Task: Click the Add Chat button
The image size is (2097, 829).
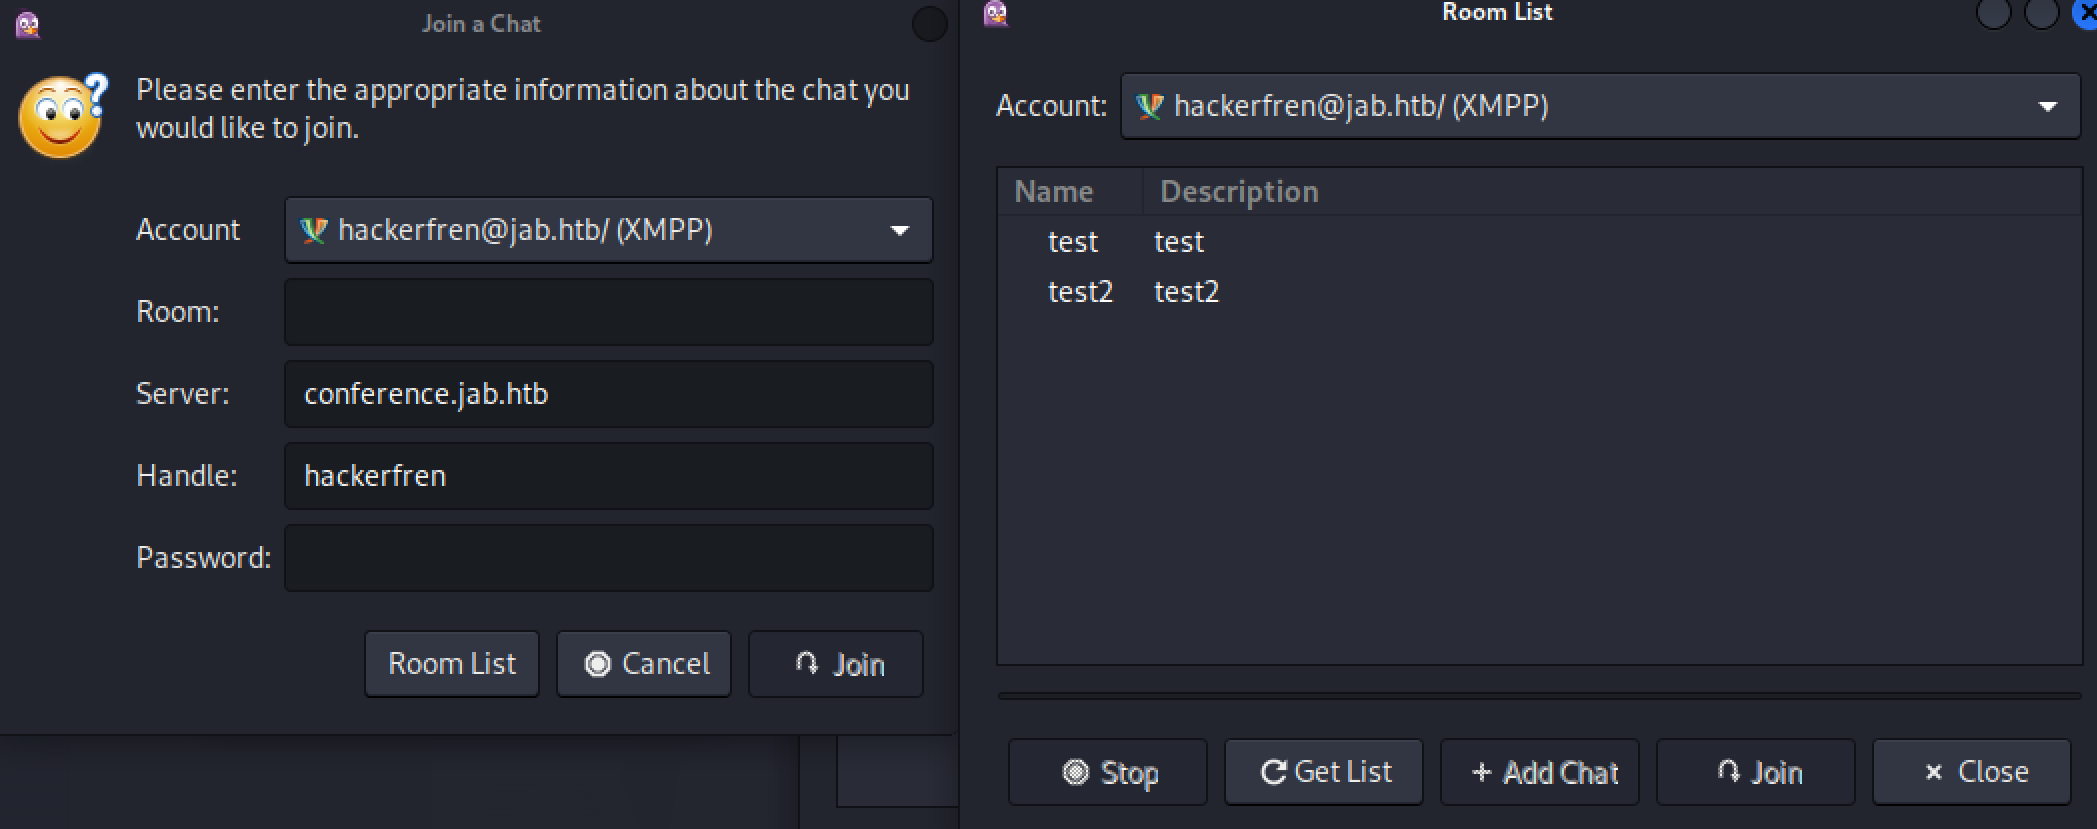Action: click(1540, 772)
